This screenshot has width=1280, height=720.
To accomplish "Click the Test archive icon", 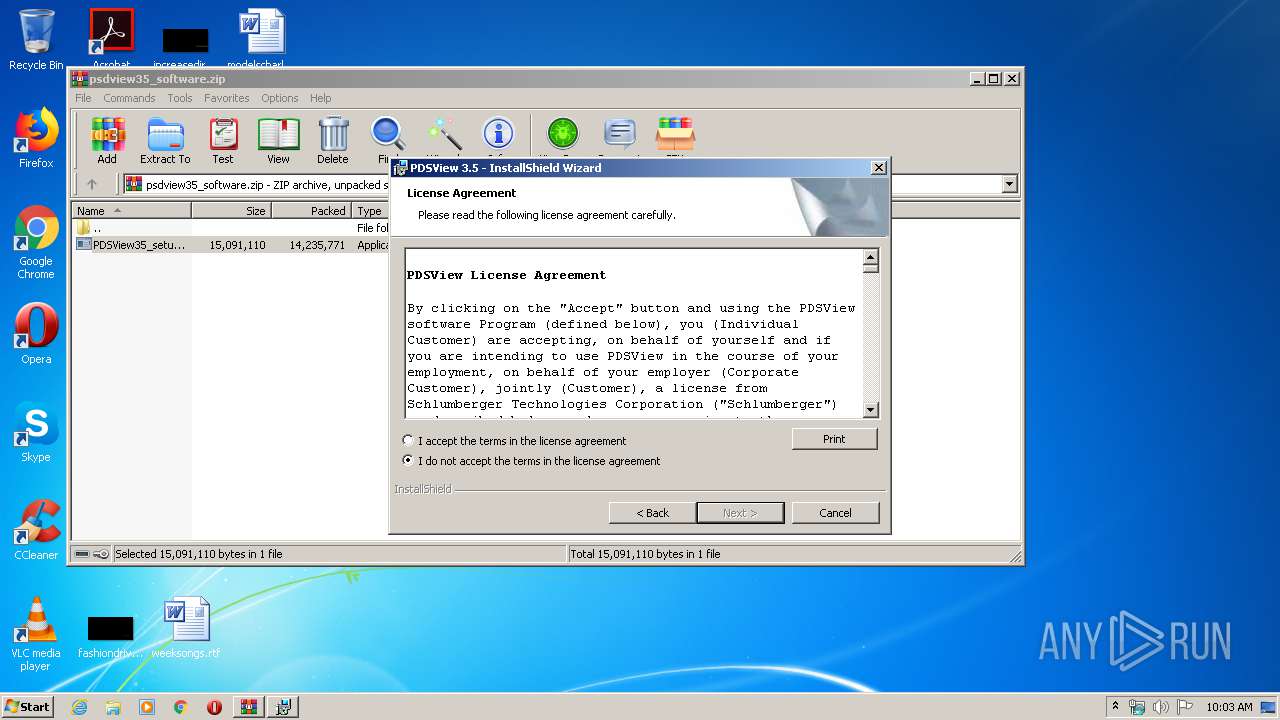I will [223, 140].
